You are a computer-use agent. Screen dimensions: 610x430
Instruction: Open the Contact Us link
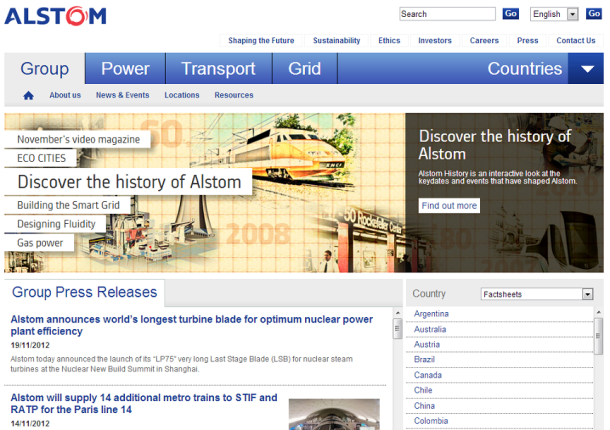(x=576, y=40)
